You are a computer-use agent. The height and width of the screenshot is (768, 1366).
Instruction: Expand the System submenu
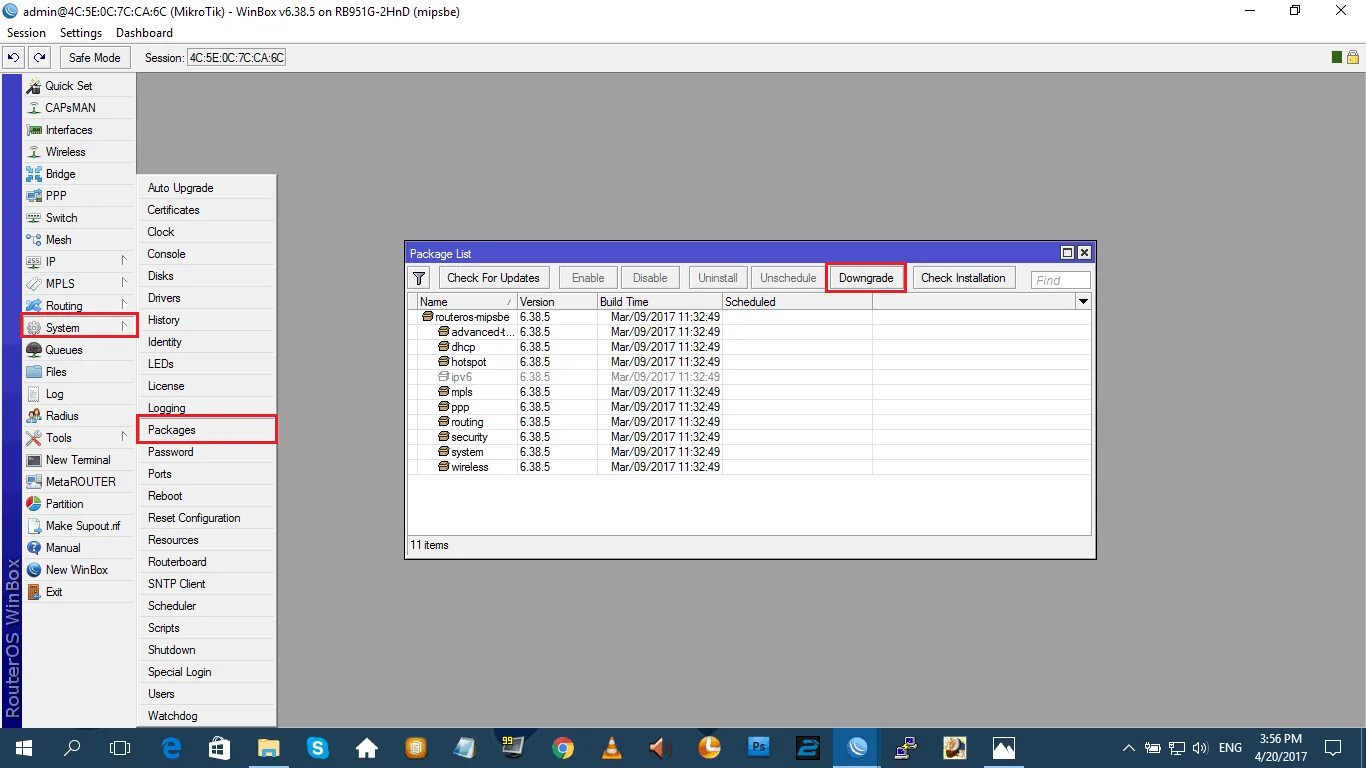(79, 327)
